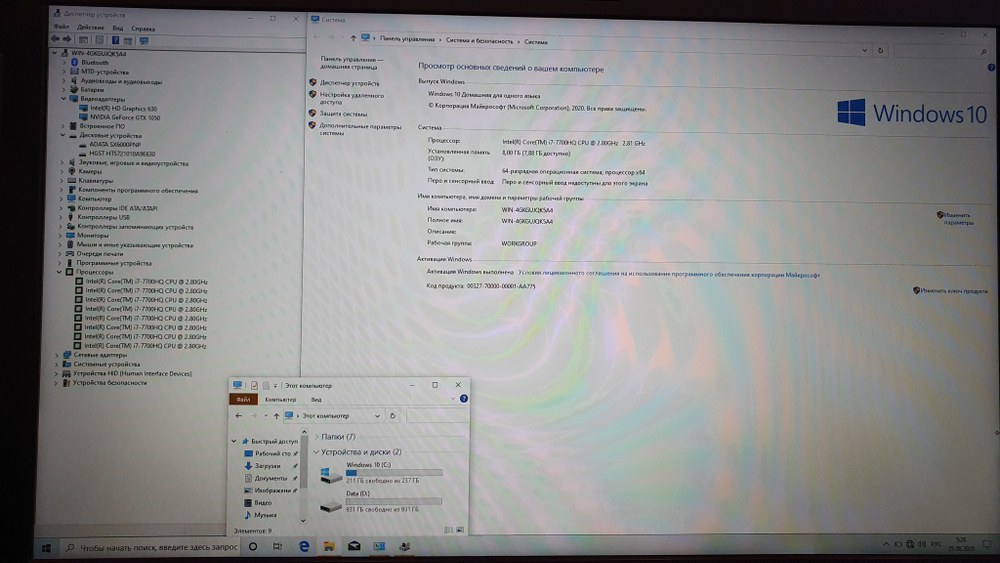Open the Microsoft license terms link
1000x563 pixels.
tap(669, 275)
